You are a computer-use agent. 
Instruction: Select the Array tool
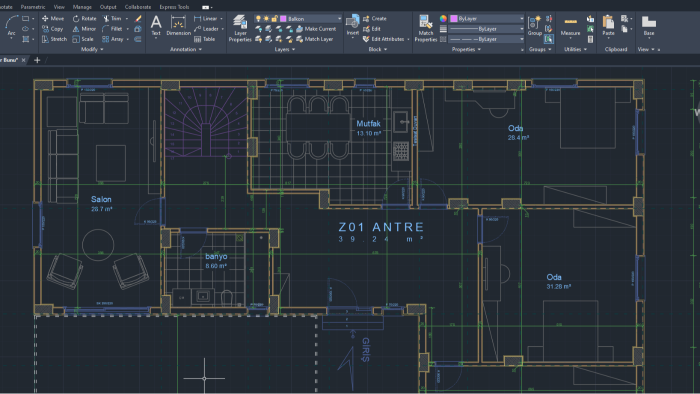[x=113, y=39]
